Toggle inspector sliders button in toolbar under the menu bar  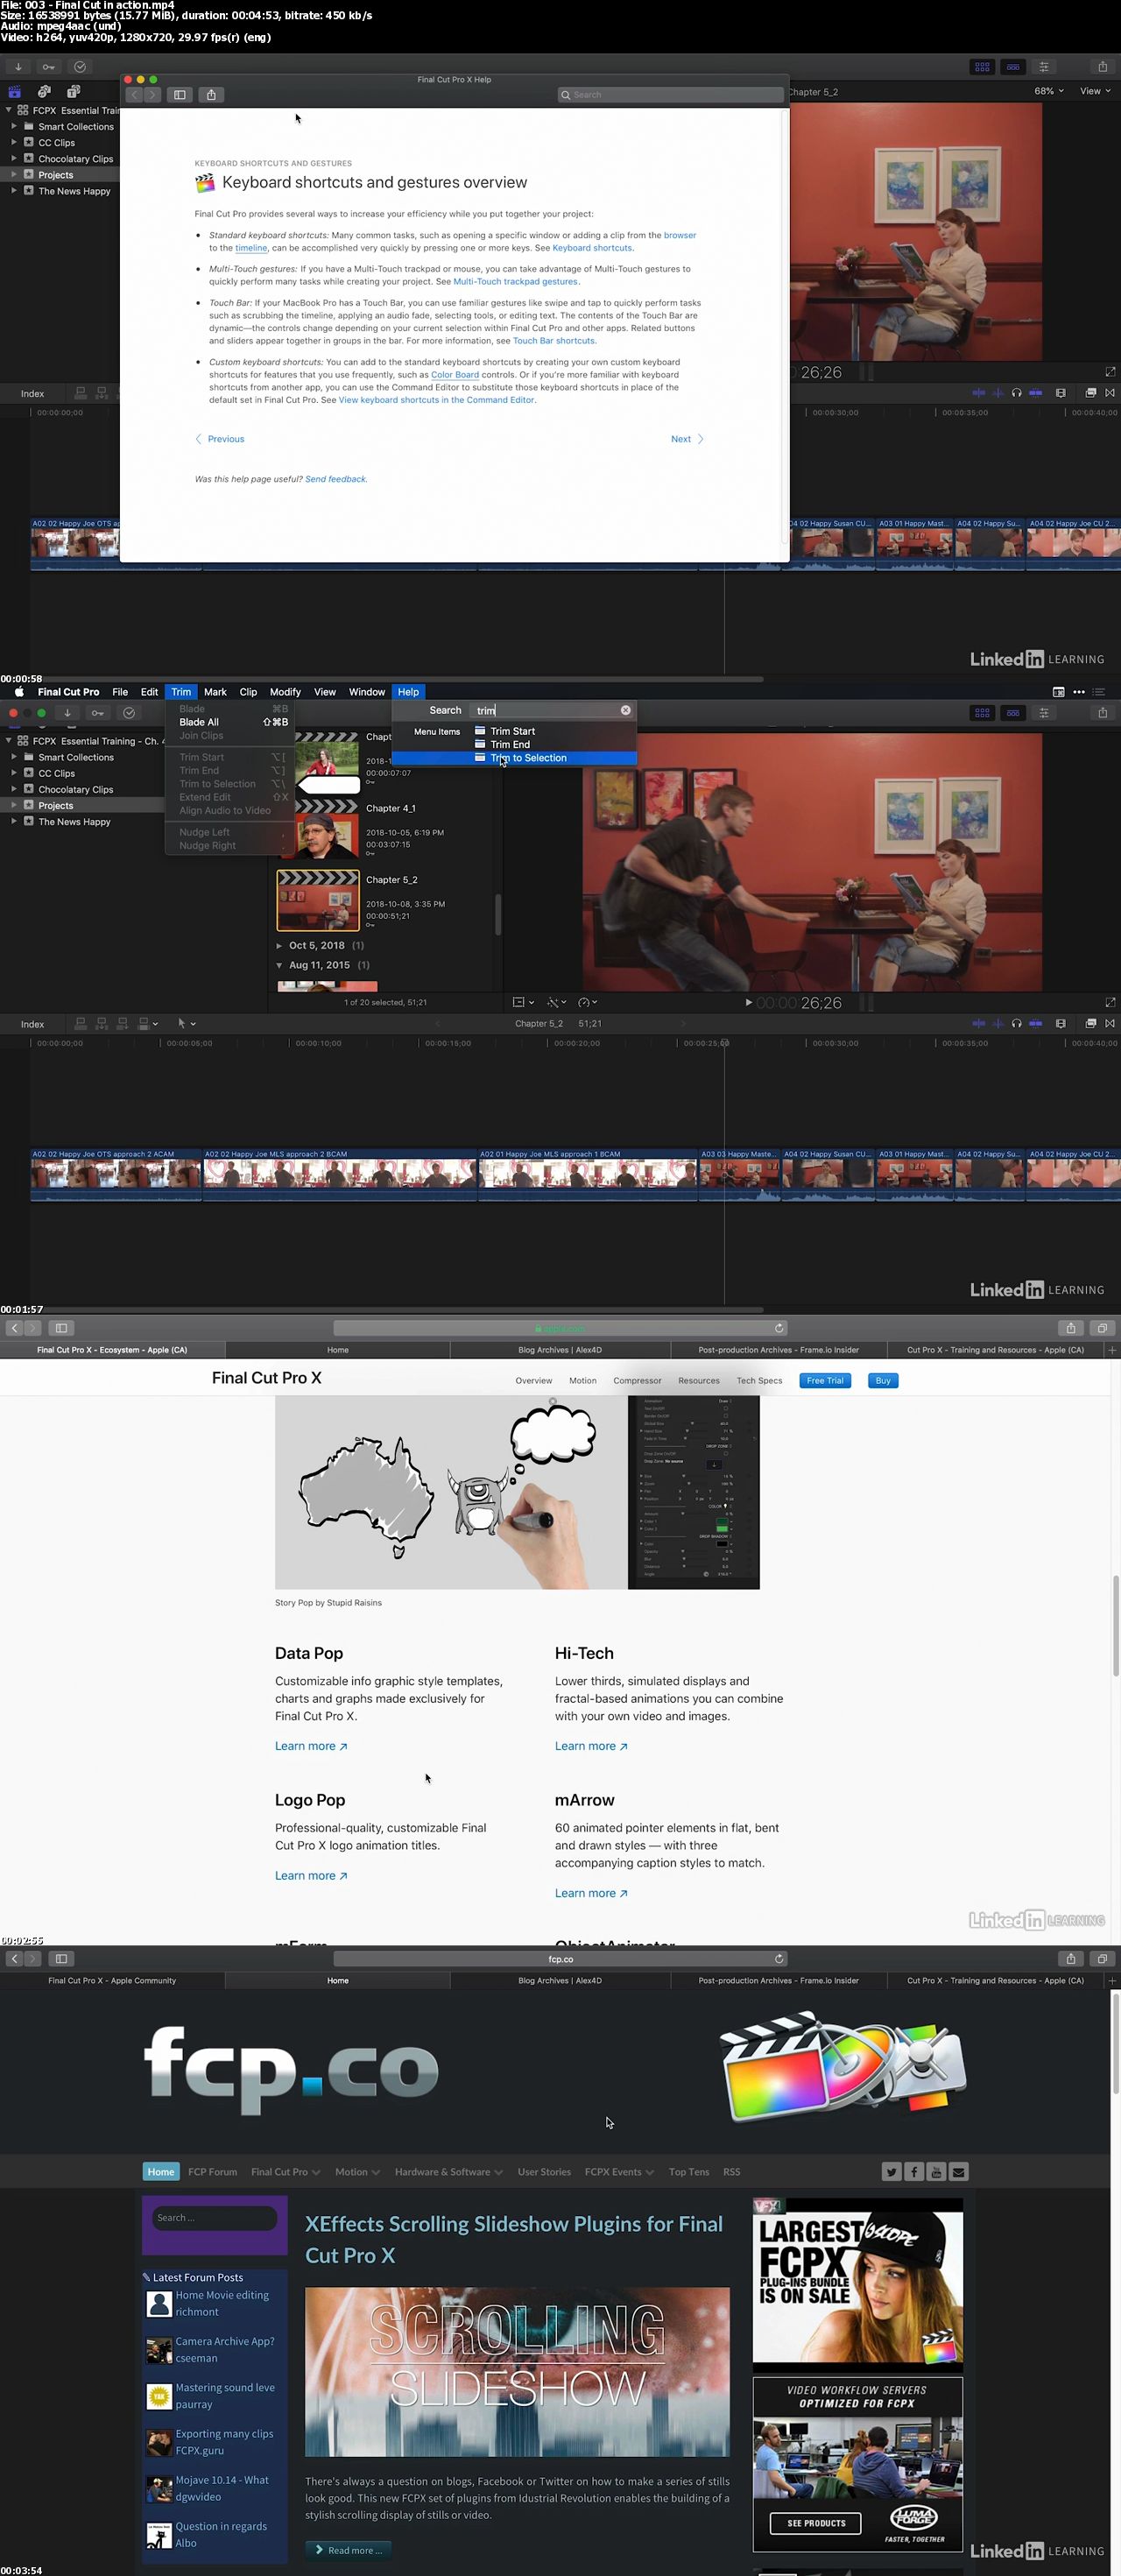[1044, 713]
